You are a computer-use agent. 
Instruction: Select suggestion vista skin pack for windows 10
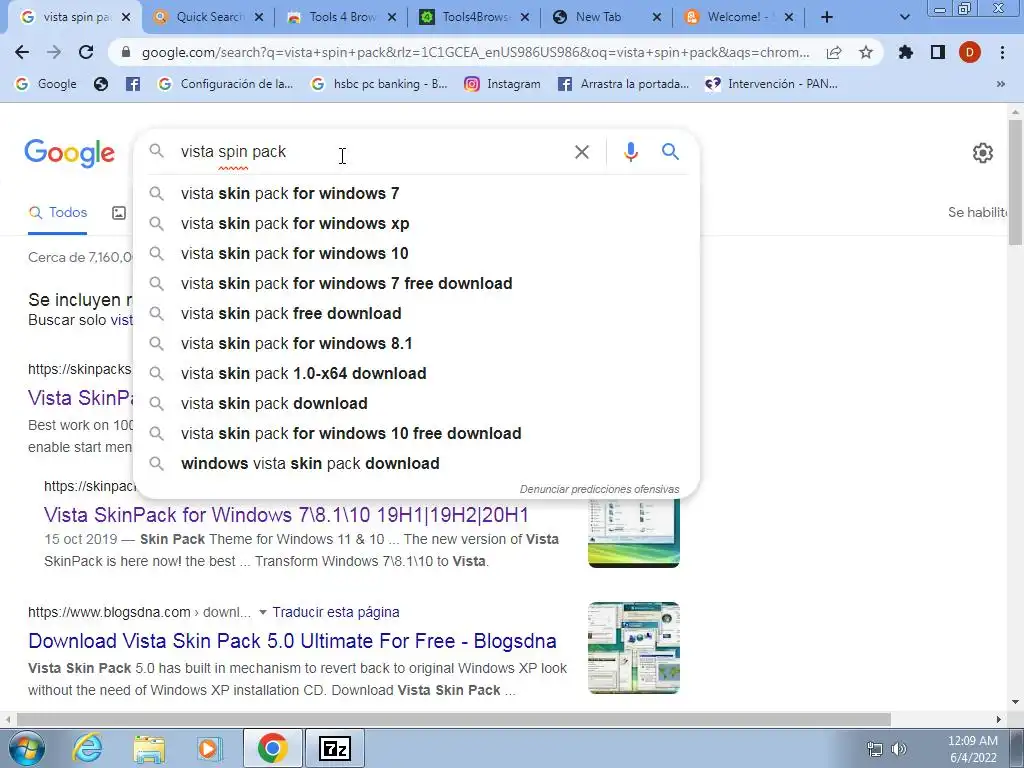pos(416,253)
